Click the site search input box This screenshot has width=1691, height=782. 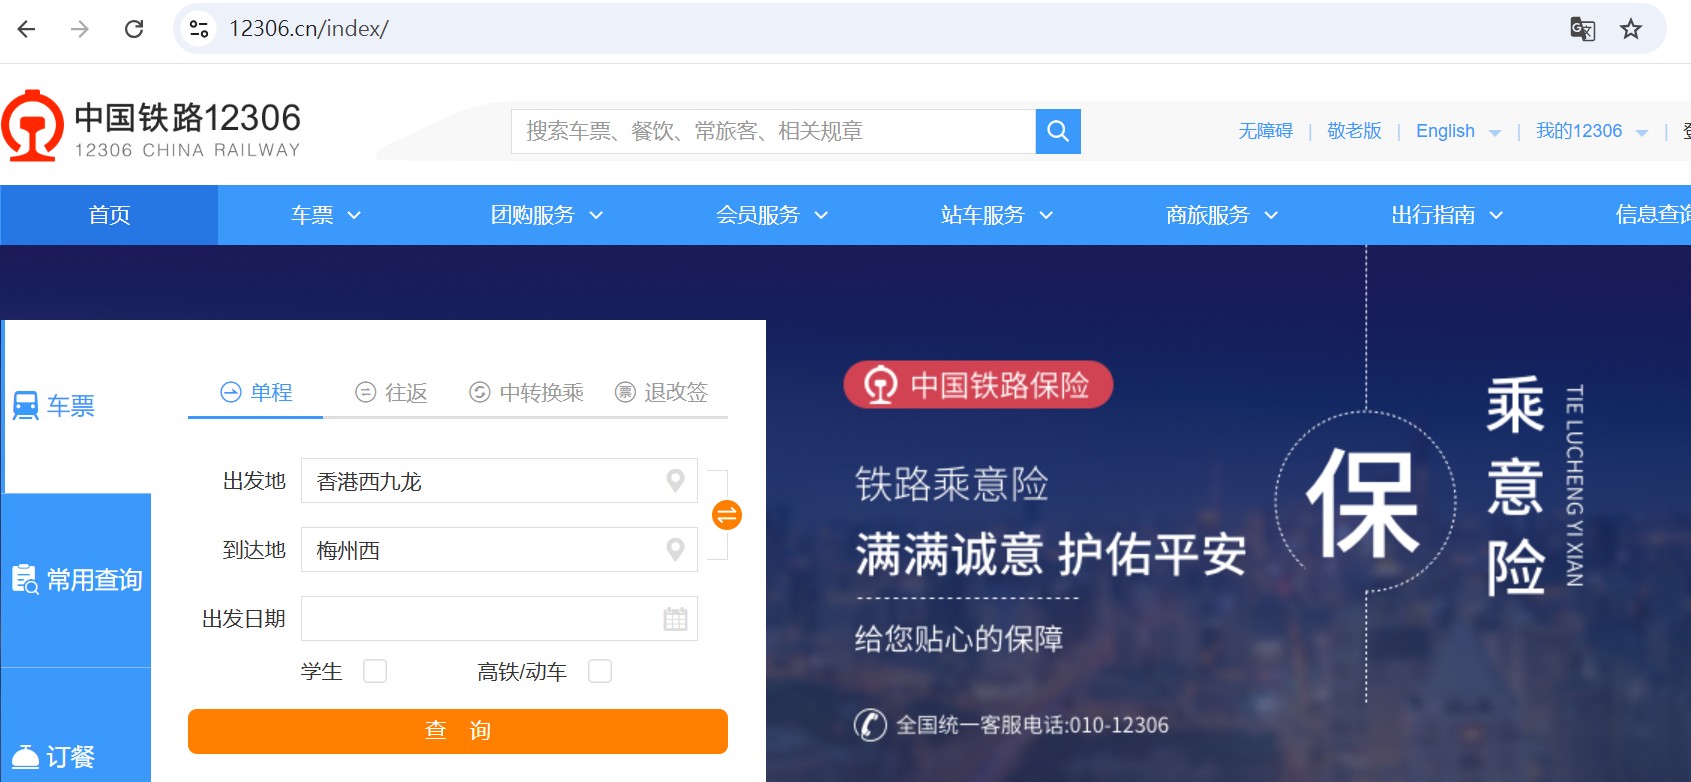(773, 131)
